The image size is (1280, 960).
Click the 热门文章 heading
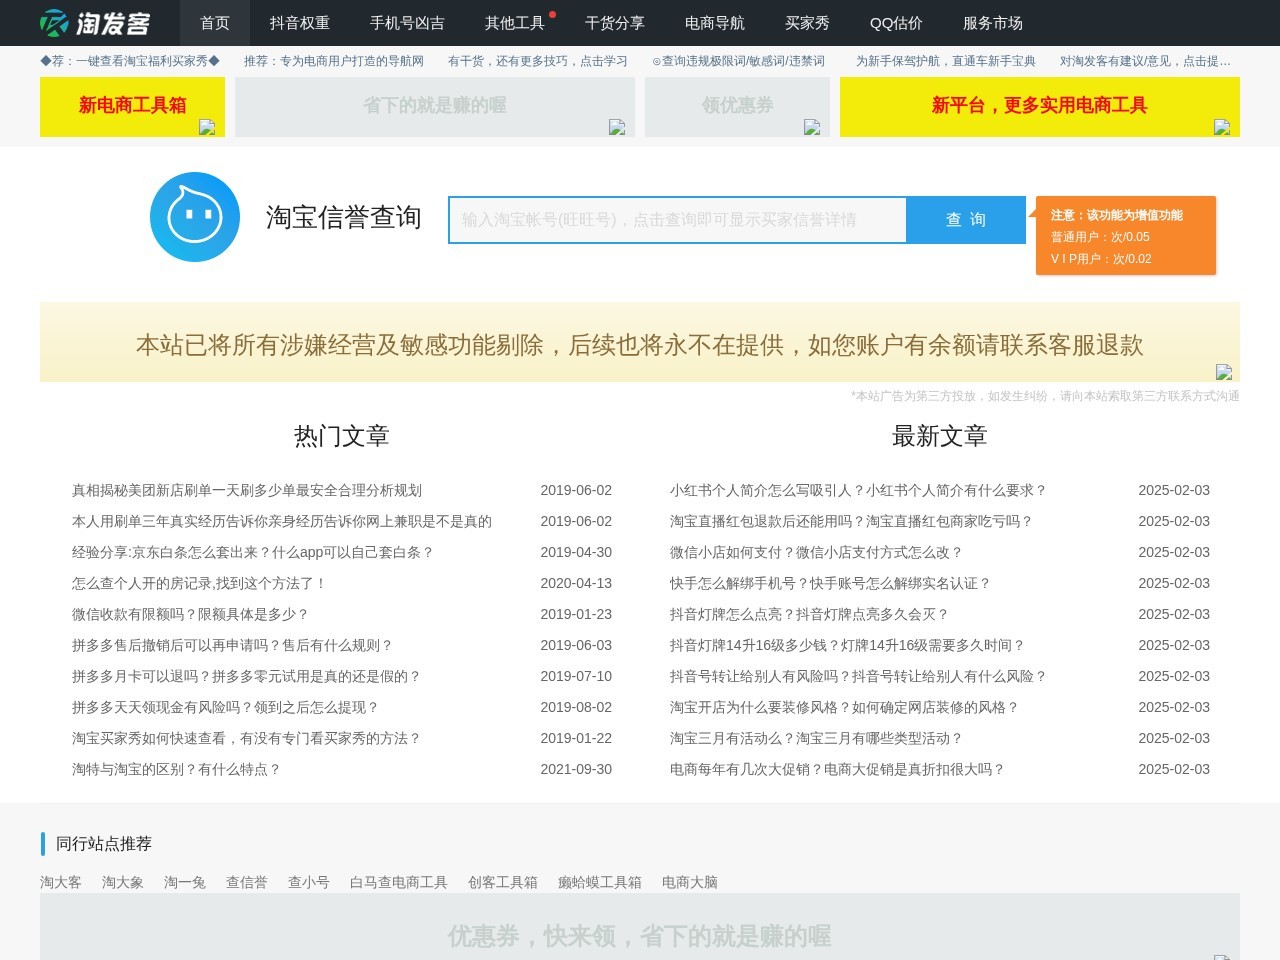pos(341,436)
